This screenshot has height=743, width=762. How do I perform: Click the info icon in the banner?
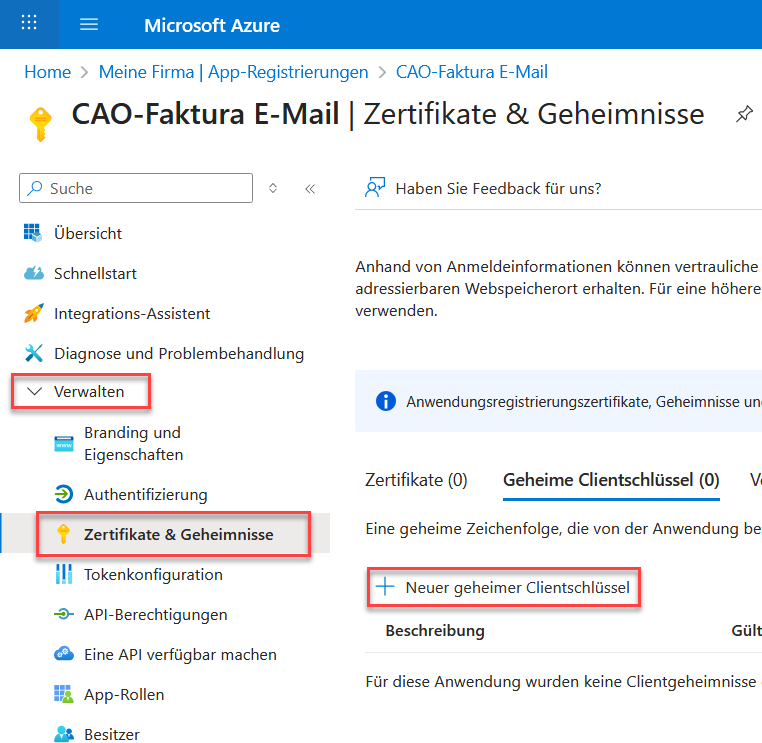click(385, 401)
